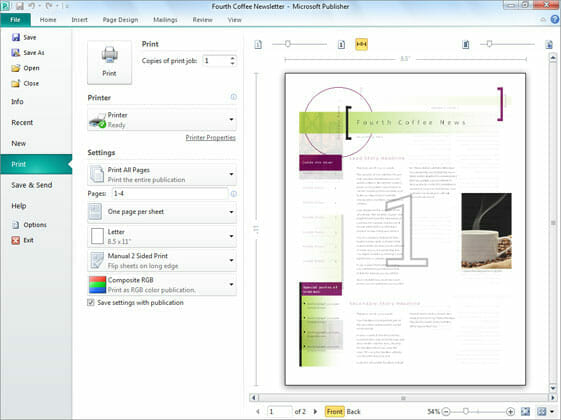Open the Save & Send backstage tab

click(32, 185)
